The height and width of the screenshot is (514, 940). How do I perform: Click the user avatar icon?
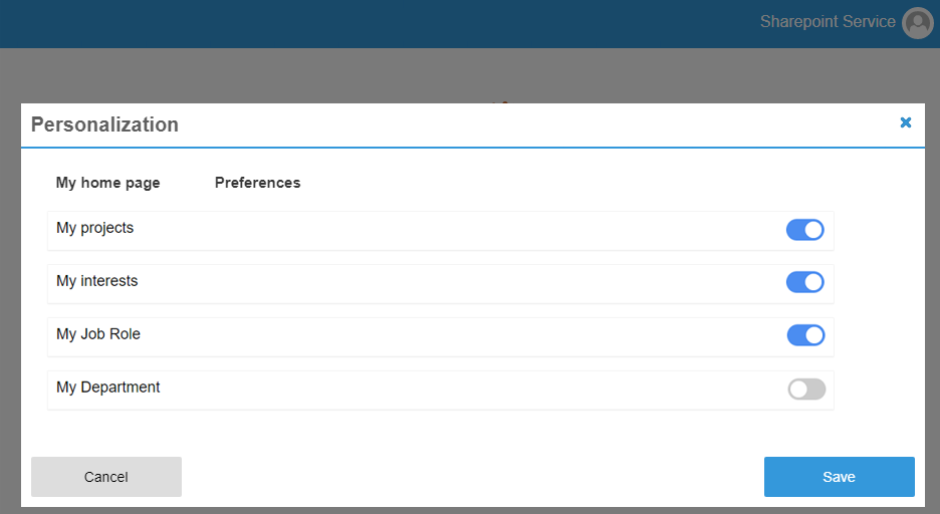(x=917, y=23)
